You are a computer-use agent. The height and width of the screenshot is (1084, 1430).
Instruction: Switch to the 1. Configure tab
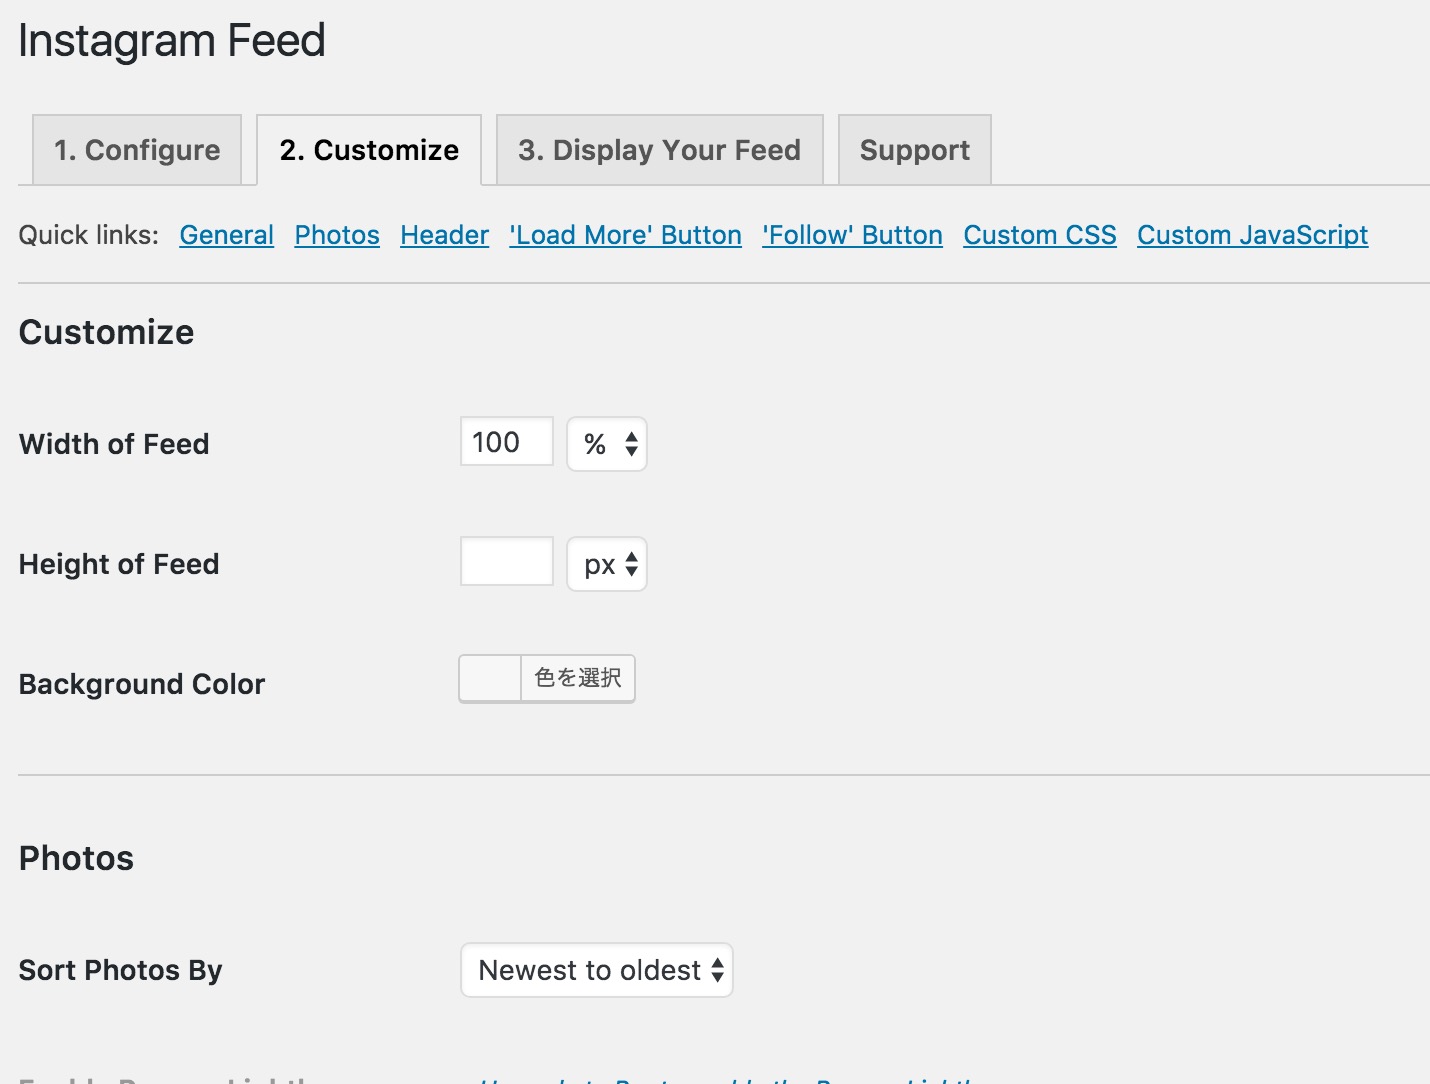click(137, 150)
